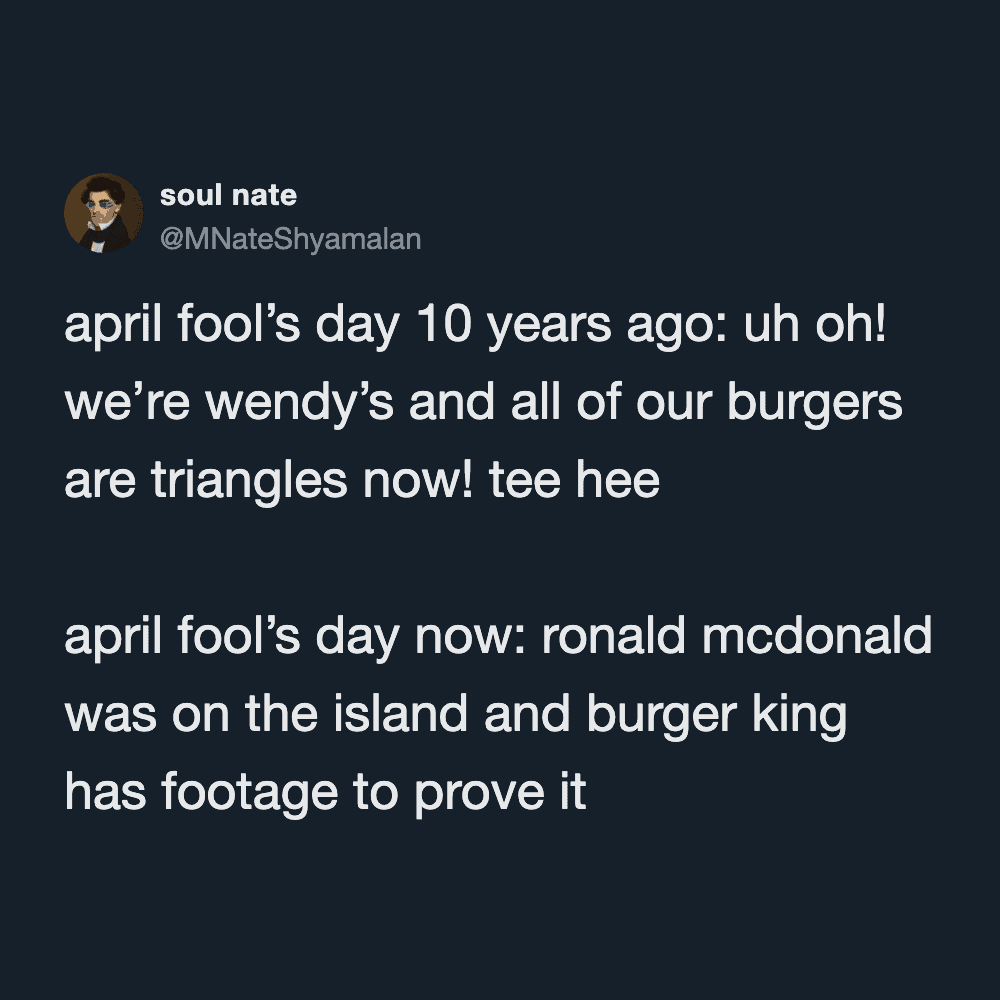Click the word "burgers" in the tweet
Viewport: 1000px width, 1000px height.
[x=814, y=403]
